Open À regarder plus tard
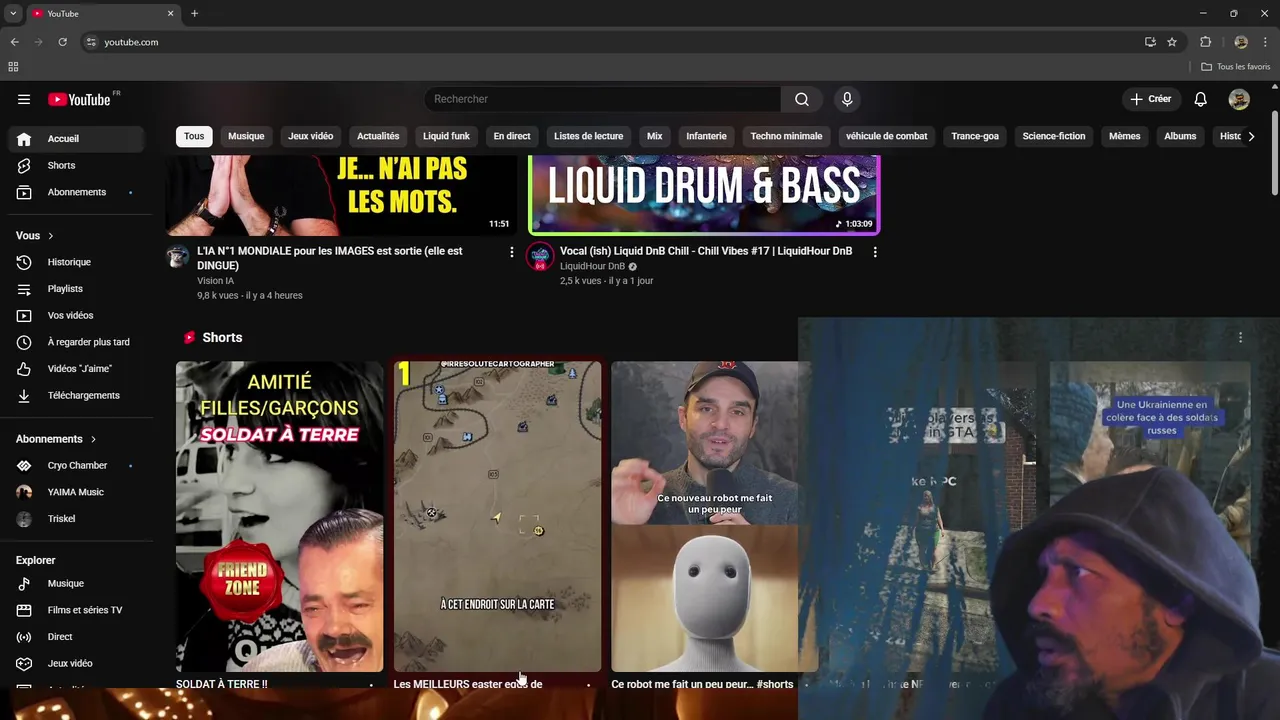Image resolution: width=1280 pixels, height=720 pixels. coord(76,342)
